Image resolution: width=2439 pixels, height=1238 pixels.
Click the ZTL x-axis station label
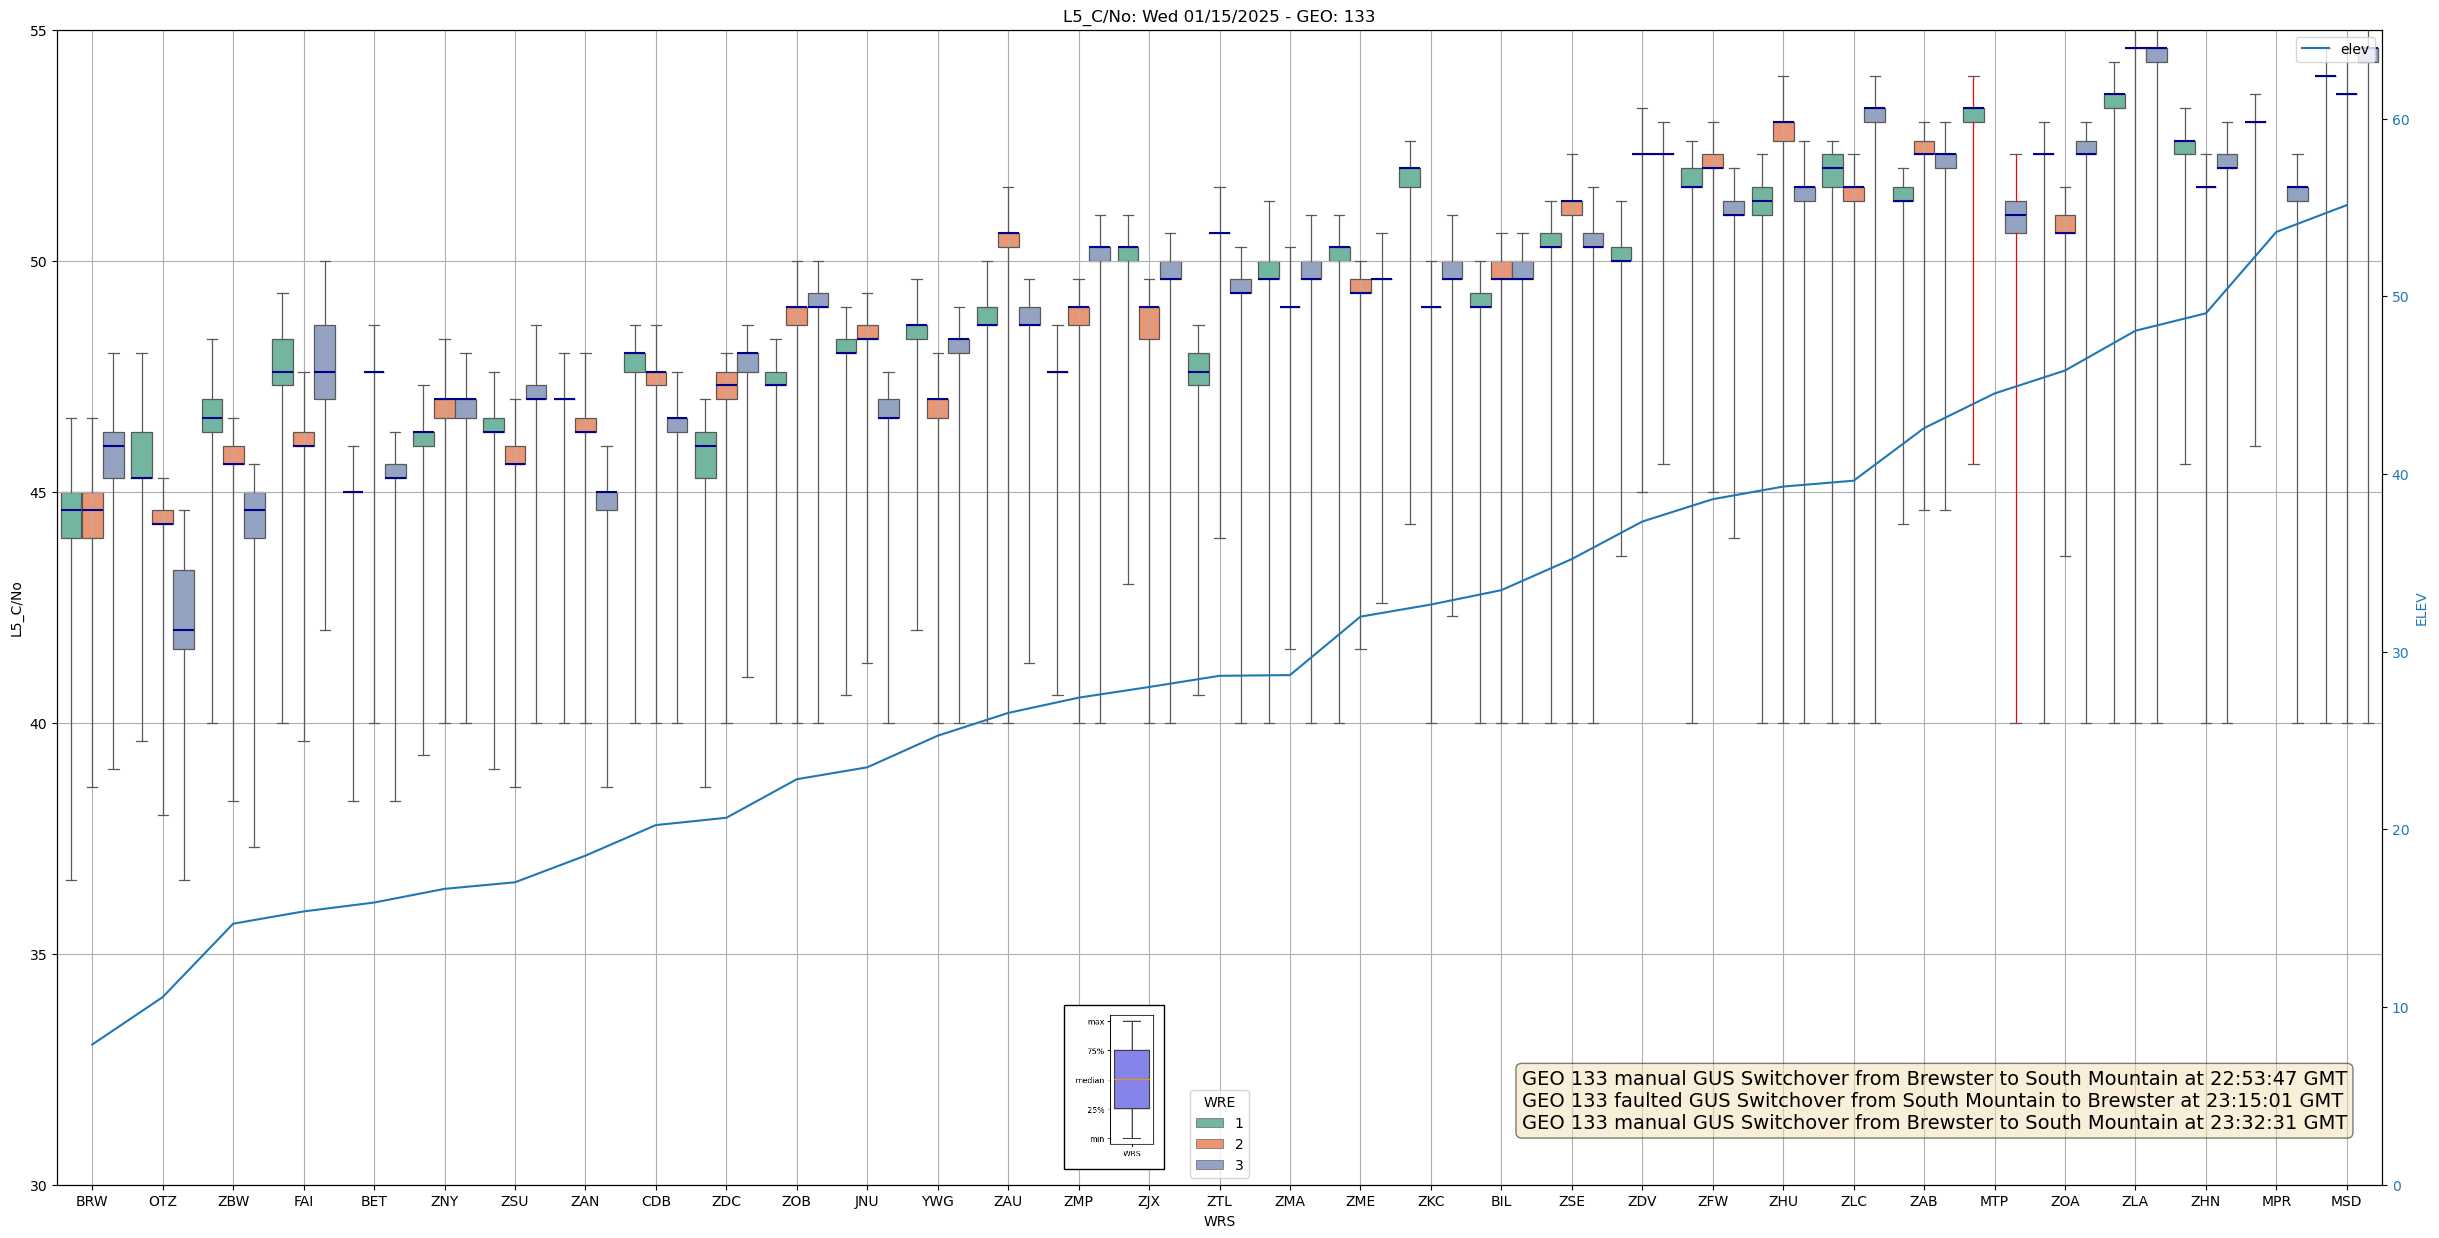pyautogui.click(x=1219, y=1201)
